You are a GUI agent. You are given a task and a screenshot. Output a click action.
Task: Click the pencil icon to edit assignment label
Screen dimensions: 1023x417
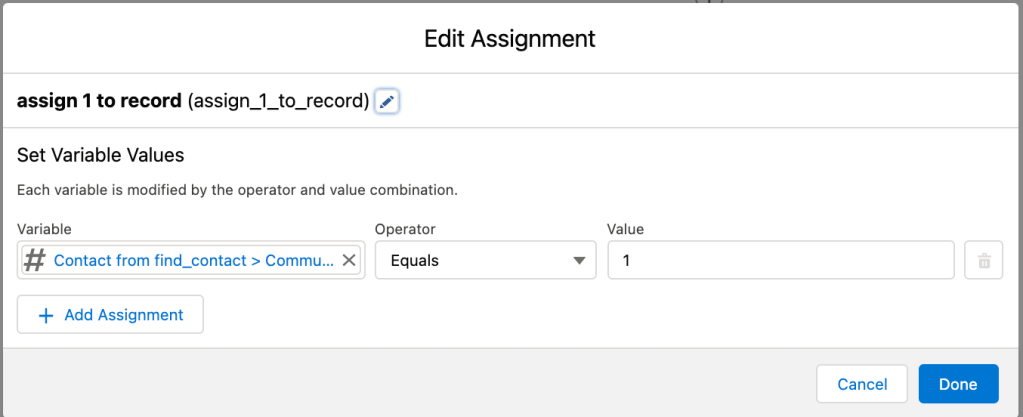click(387, 102)
